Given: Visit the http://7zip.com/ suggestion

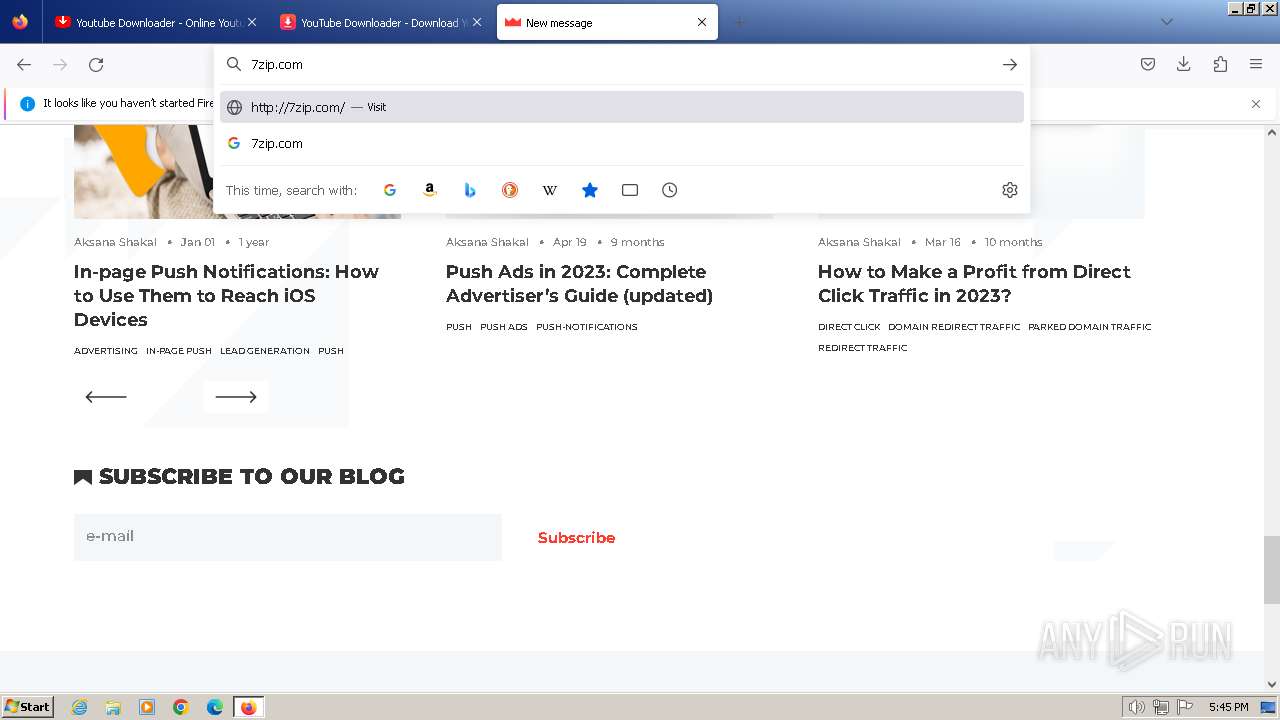Looking at the screenshot, I should coord(622,107).
